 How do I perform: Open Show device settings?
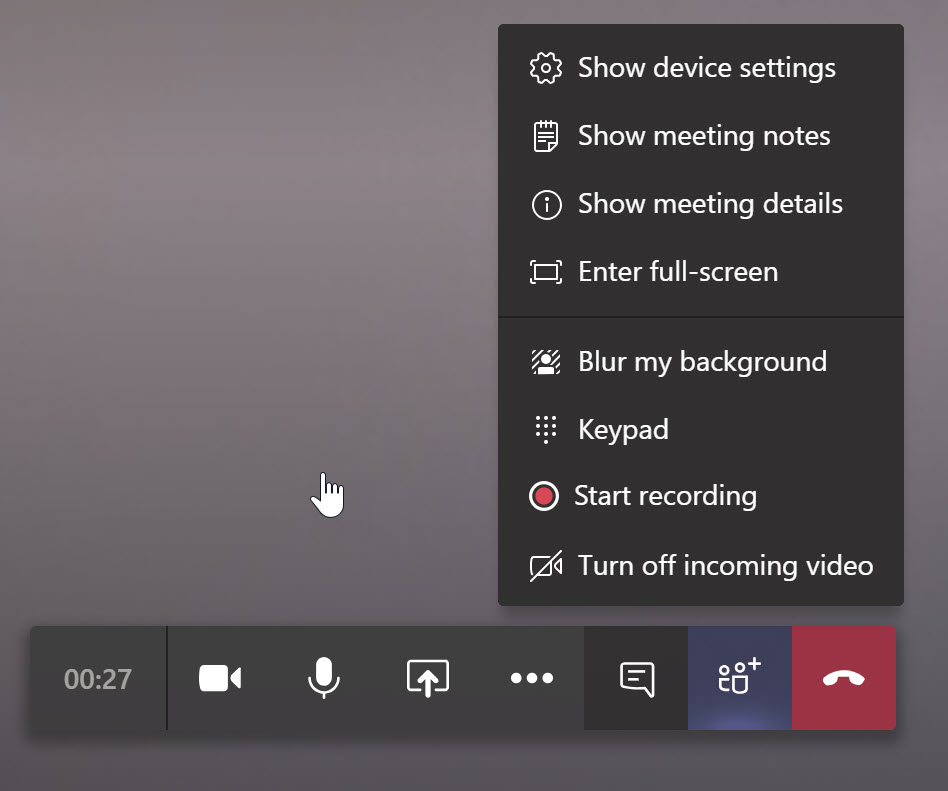(x=706, y=67)
